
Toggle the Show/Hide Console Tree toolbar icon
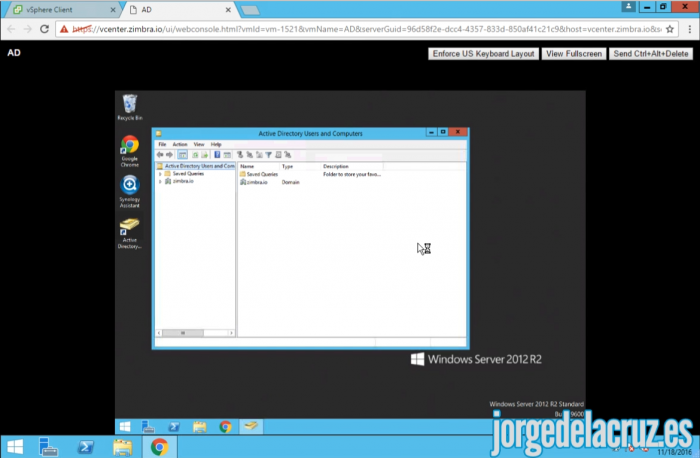point(183,155)
